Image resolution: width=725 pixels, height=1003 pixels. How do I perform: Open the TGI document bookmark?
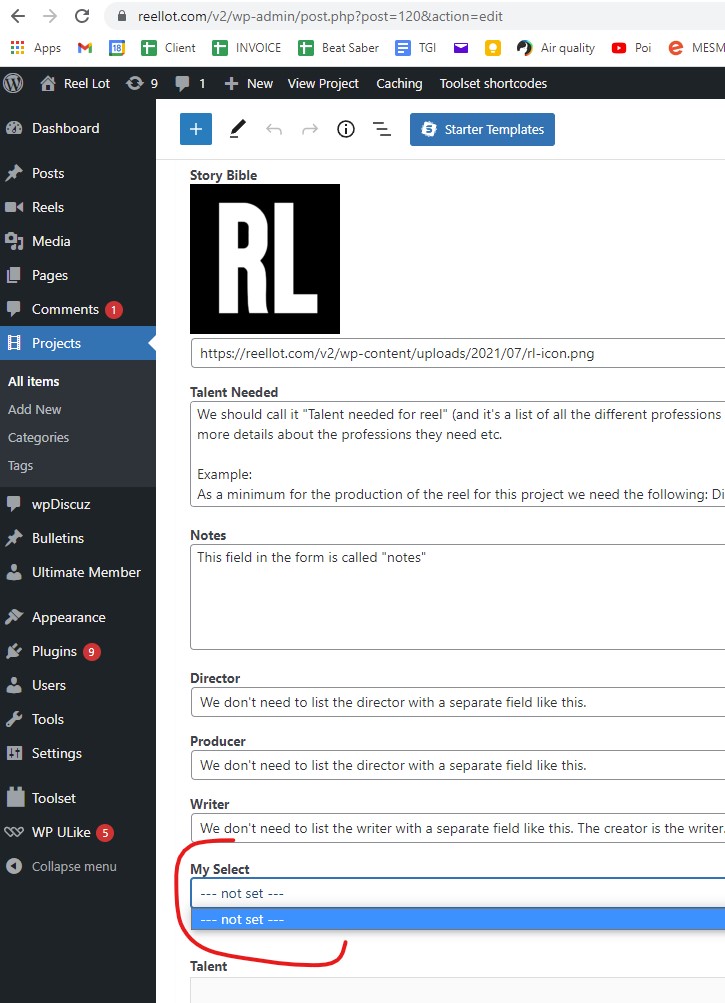[415, 48]
